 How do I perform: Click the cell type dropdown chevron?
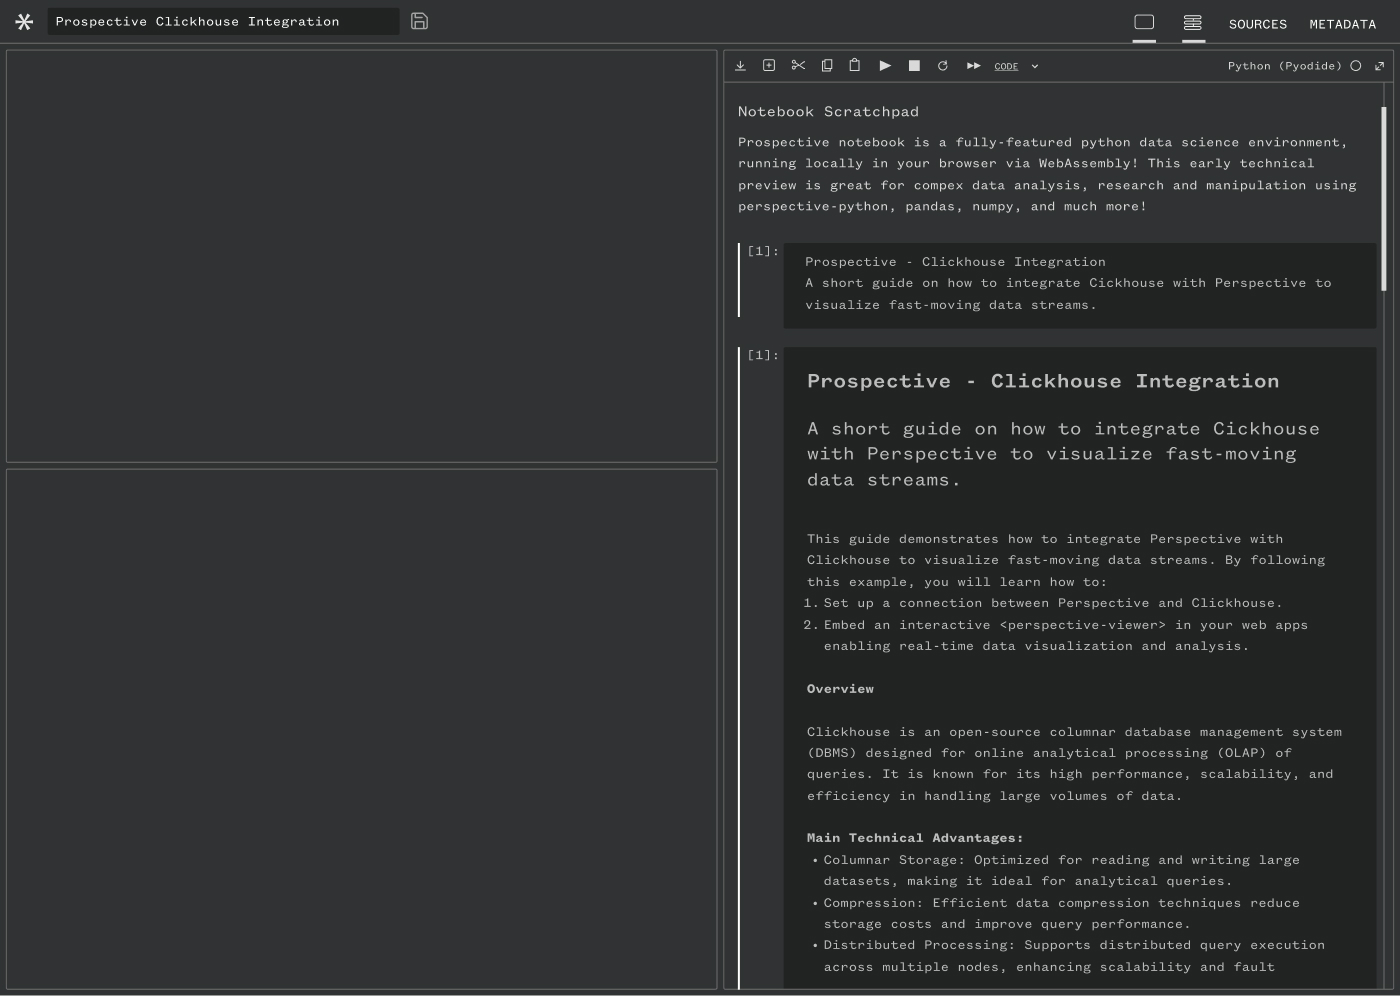click(x=1035, y=67)
